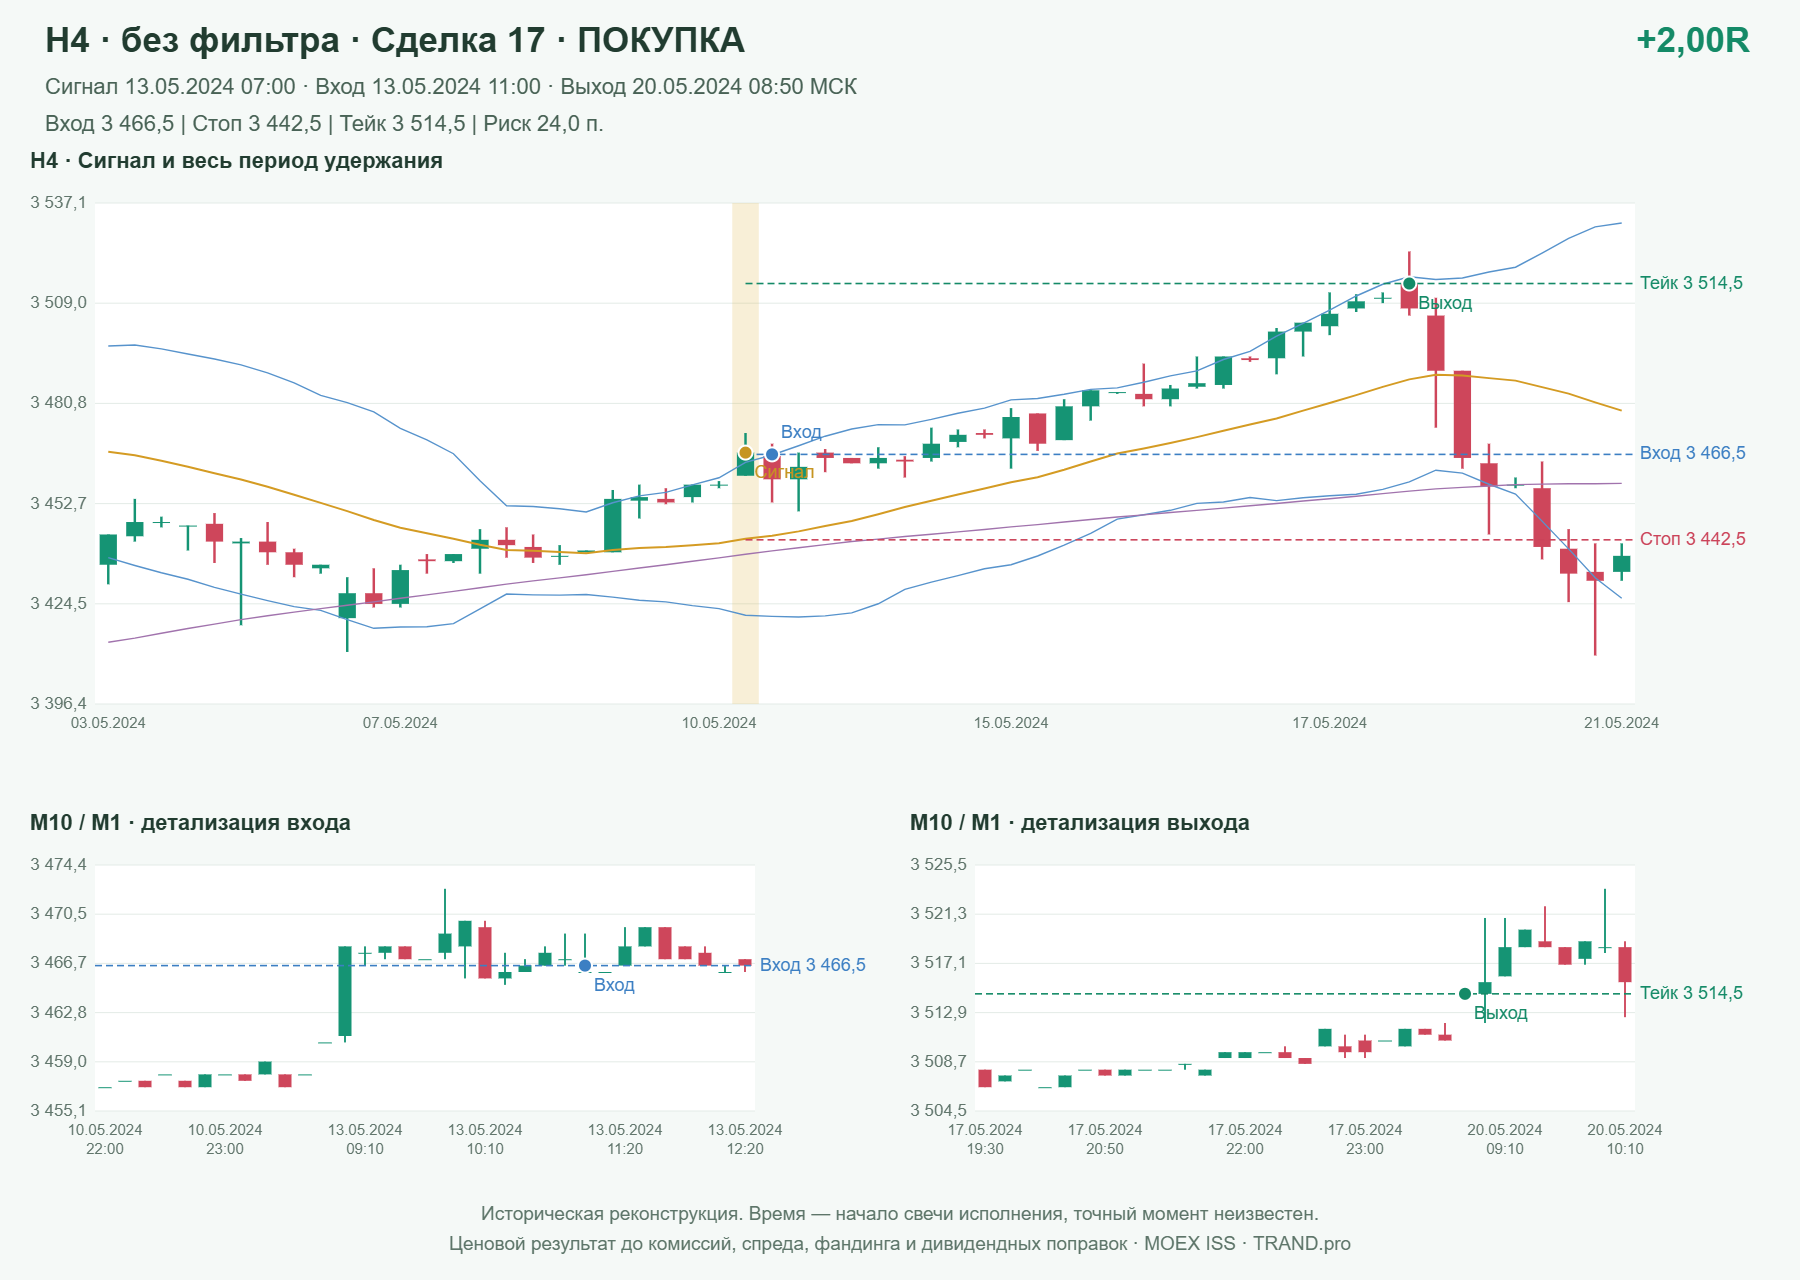The width and height of the screenshot is (1800, 1280).
Task: Select the 'Вход' label under the entry detail marker
Action: pyautogui.click(x=614, y=985)
